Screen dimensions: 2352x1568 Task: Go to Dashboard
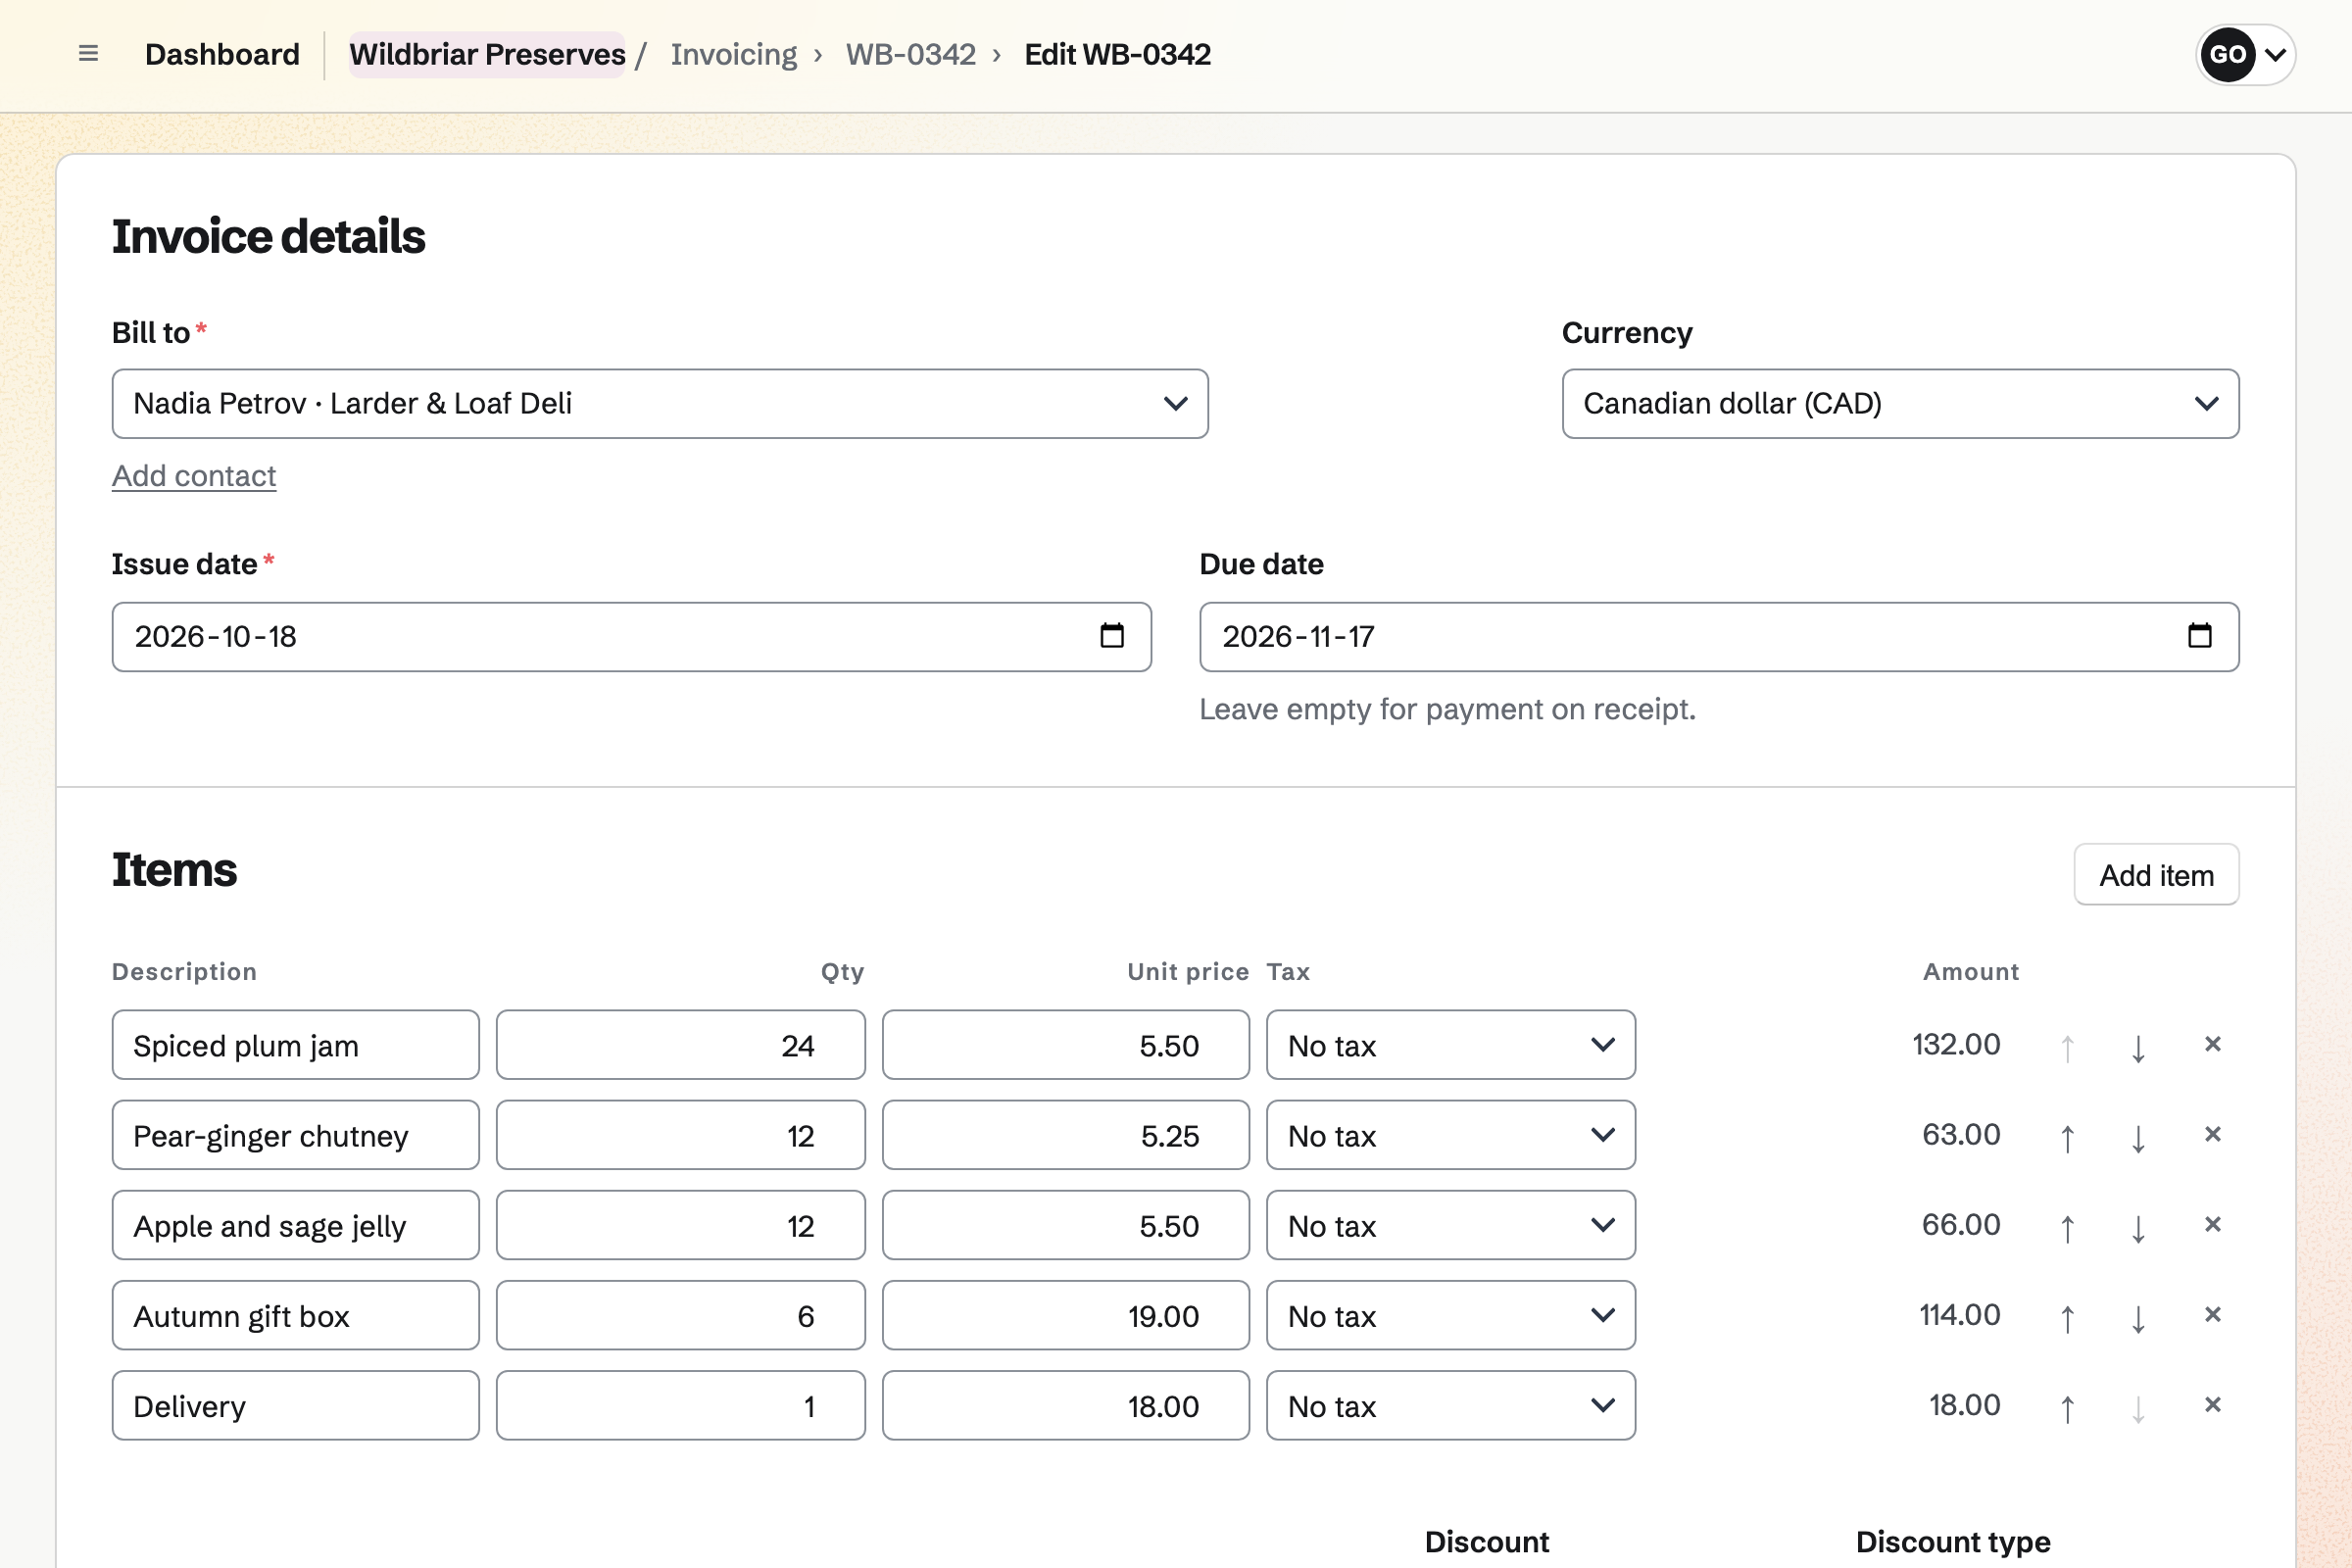222,54
